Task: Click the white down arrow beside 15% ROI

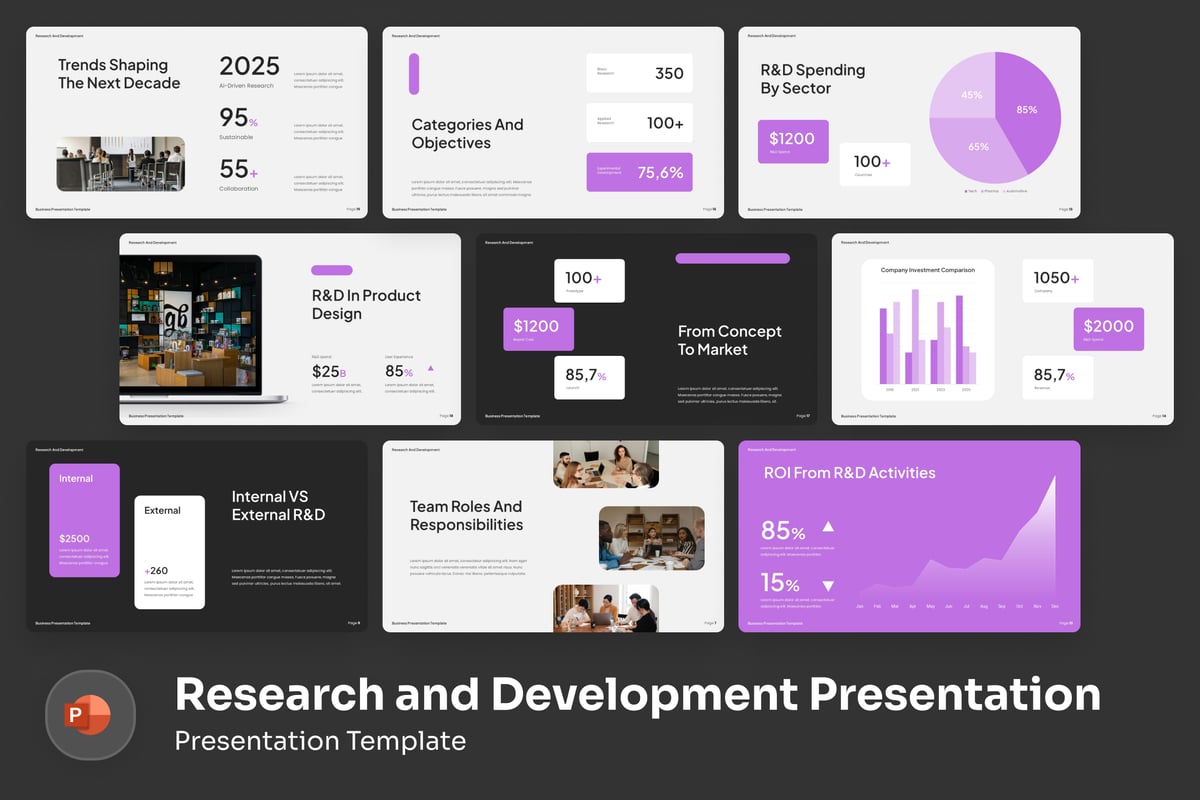Action: click(x=827, y=585)
